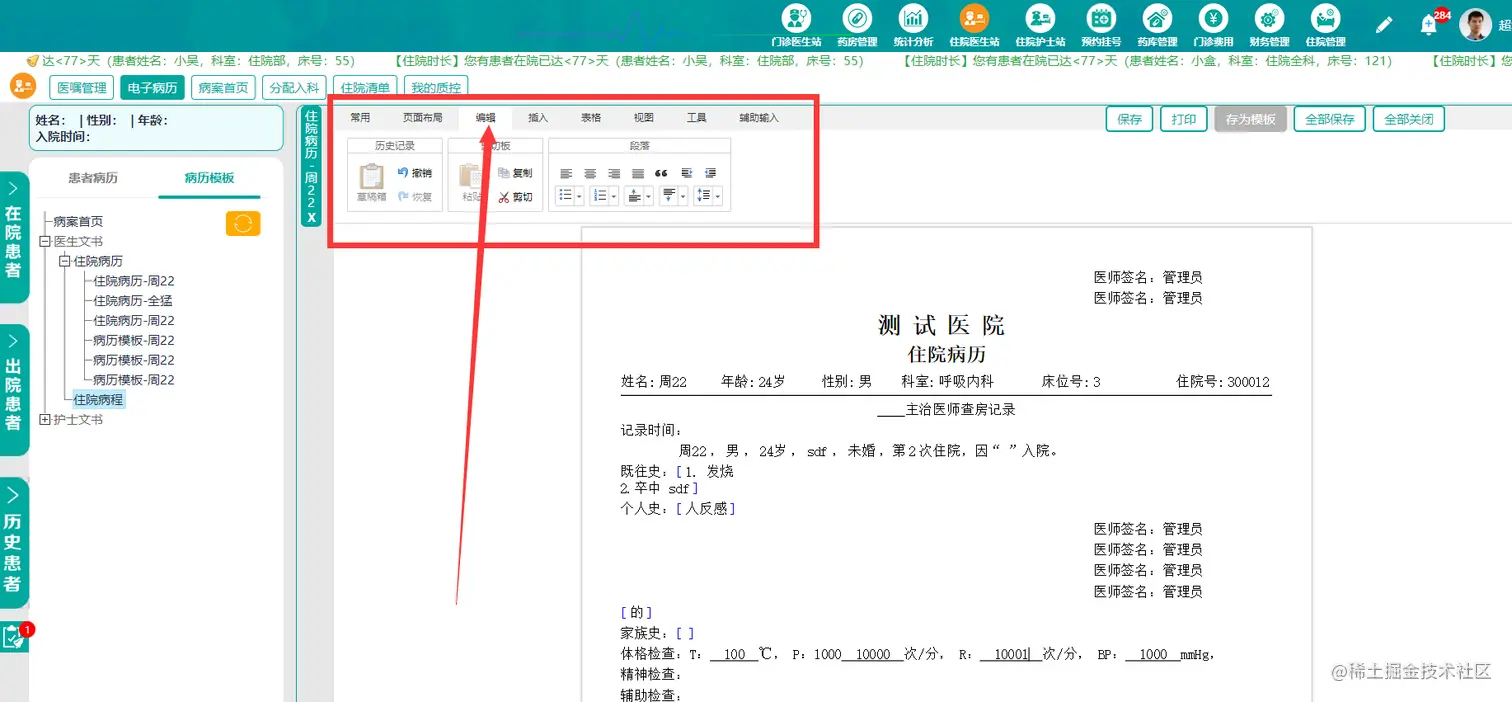Click the 打印 print button
Screen dimensions: 1512x702
(1183, 119)
